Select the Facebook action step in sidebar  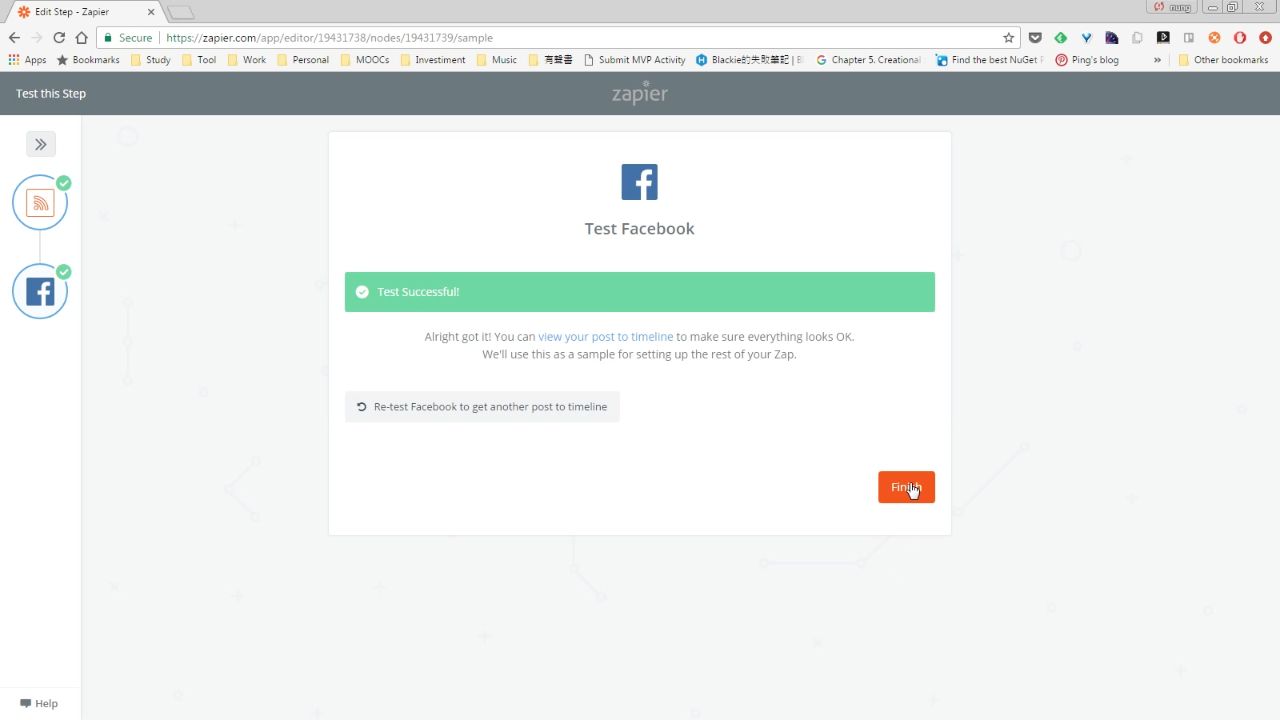(40, 291)
